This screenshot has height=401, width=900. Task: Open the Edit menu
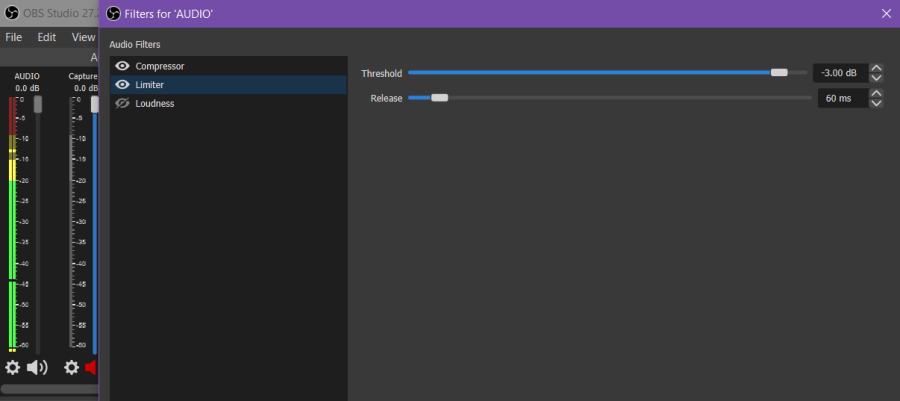click(x=47, y=37)
